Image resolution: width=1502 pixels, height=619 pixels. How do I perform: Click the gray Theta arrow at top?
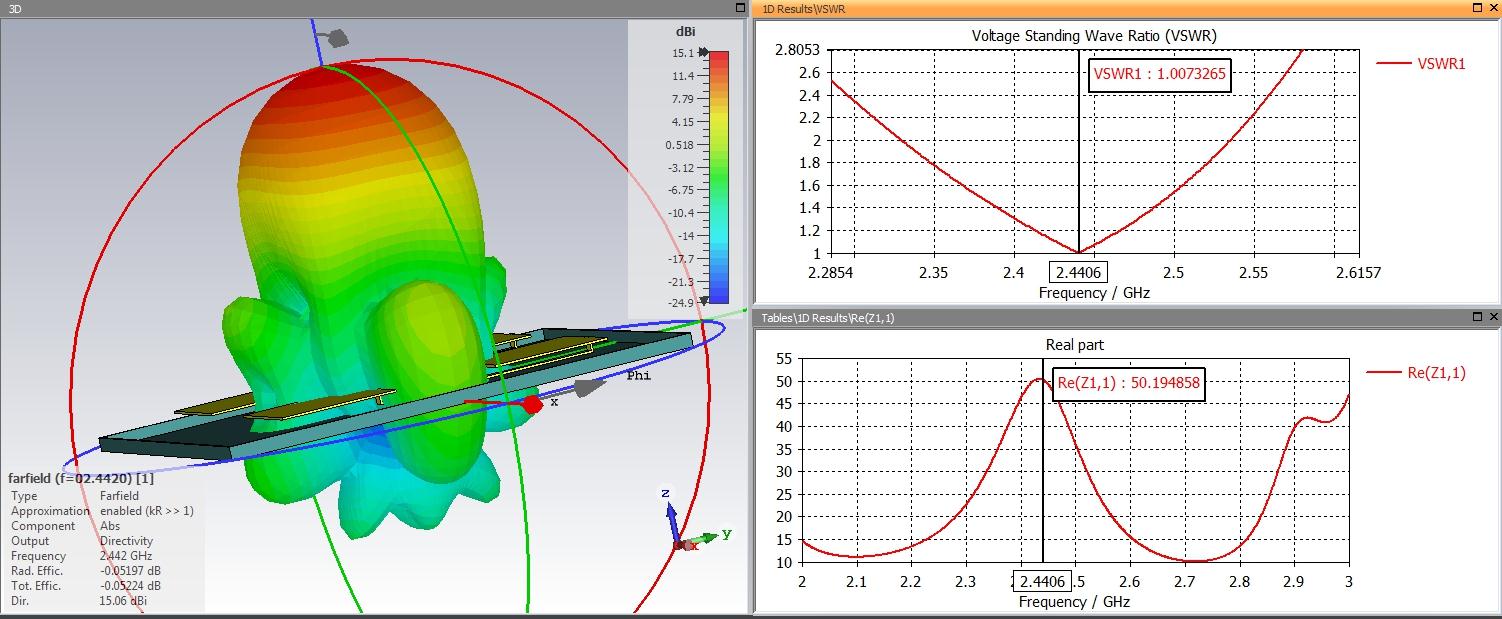[337, 39]
